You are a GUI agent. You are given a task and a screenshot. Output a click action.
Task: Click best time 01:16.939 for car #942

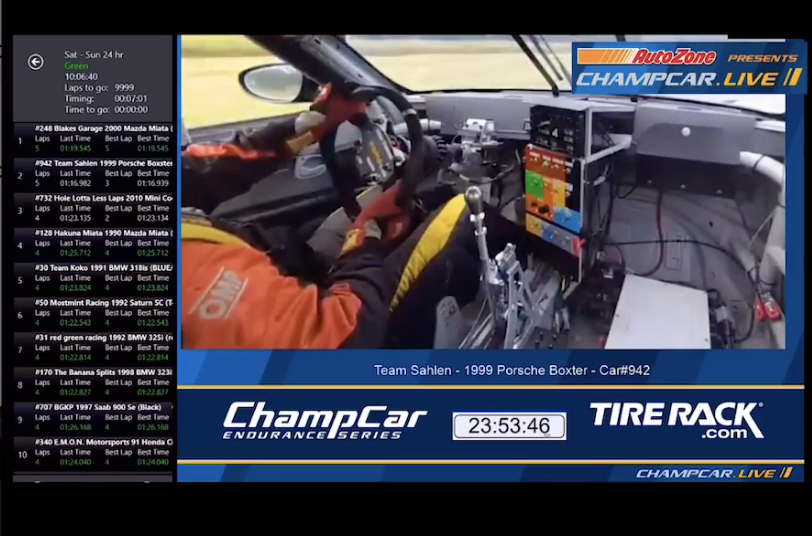point(153,183)
